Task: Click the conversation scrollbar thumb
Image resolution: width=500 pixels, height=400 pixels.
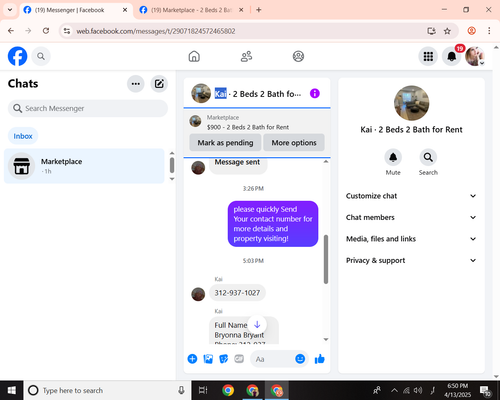Action: (326, 259)
